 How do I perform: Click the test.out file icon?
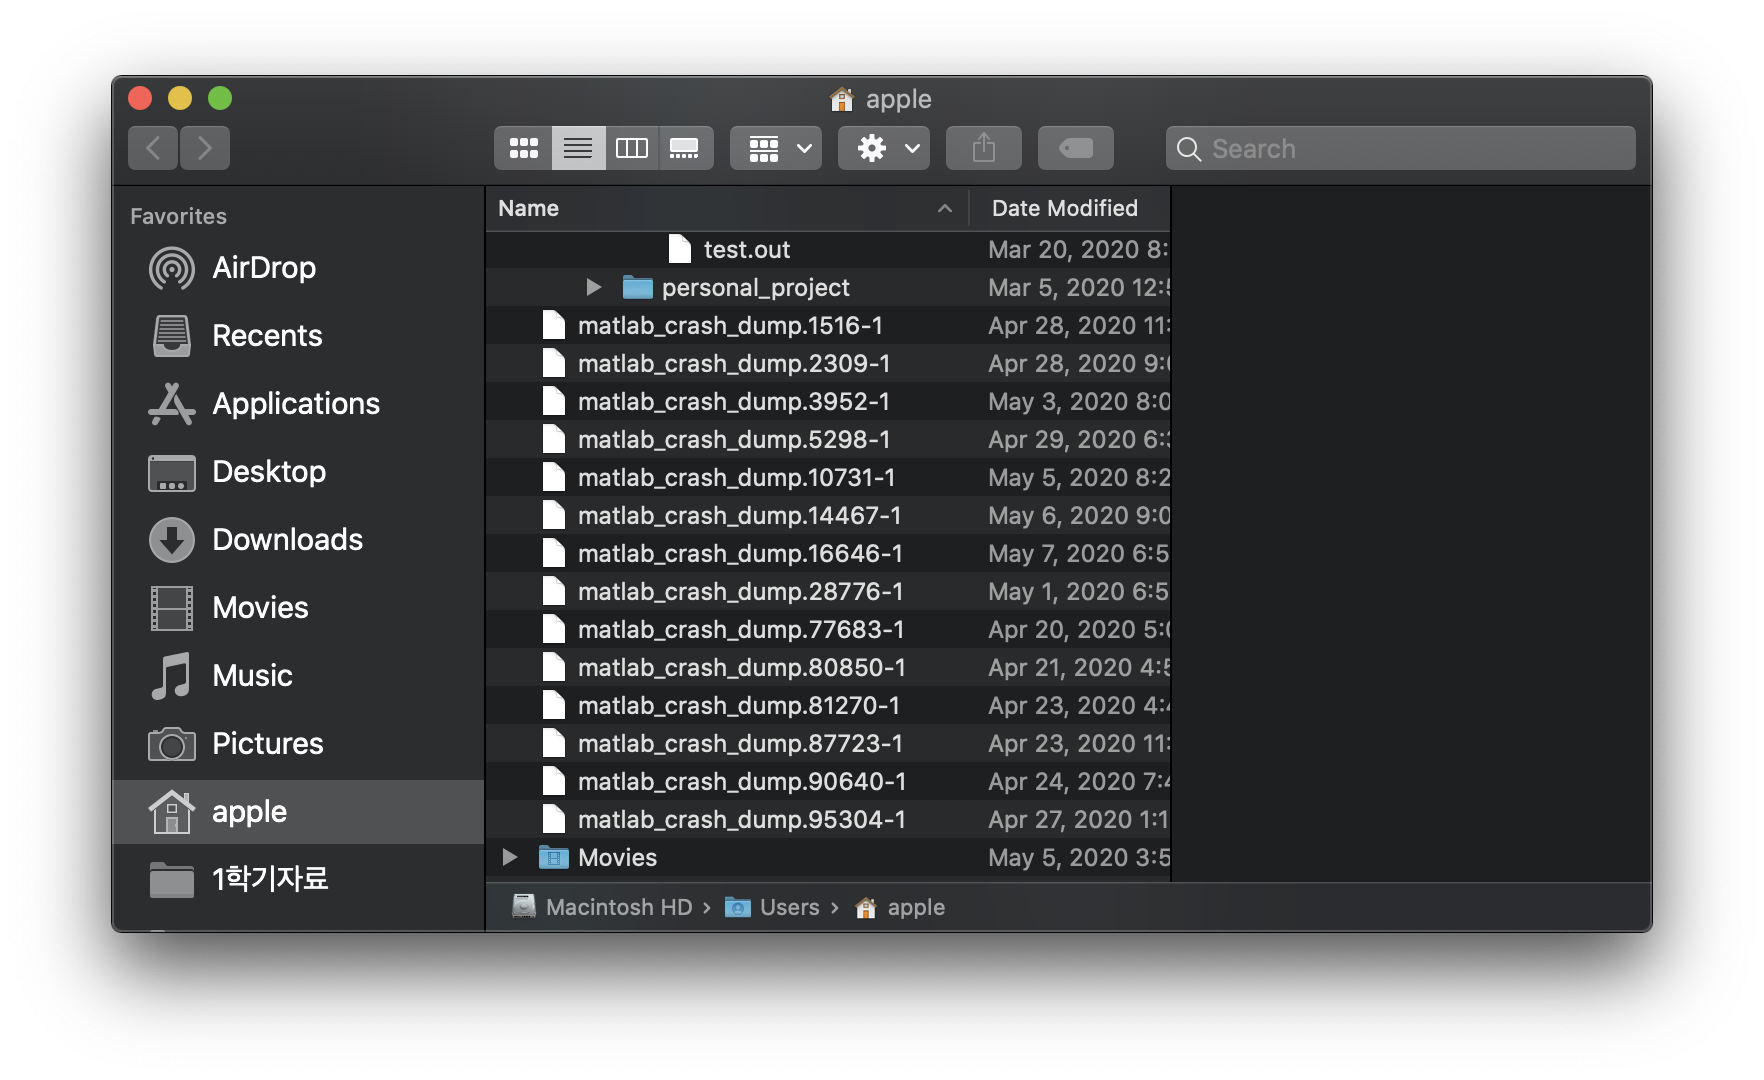coord(680,250)
